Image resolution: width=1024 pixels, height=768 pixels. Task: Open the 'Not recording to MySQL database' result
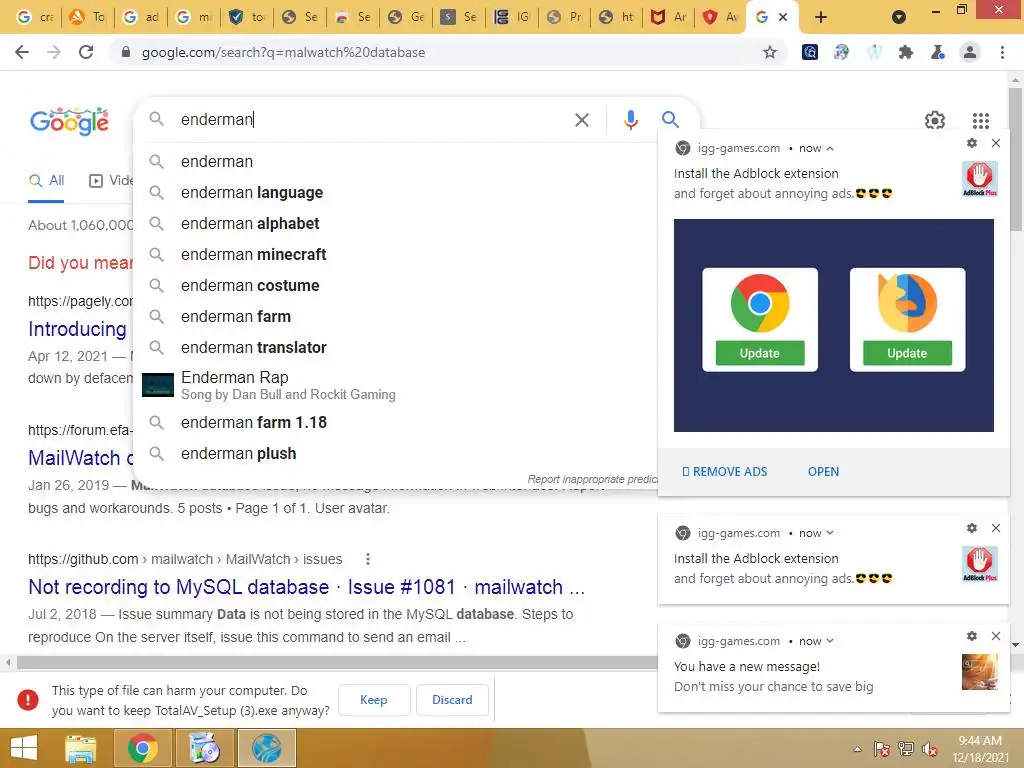pos(306,587)
